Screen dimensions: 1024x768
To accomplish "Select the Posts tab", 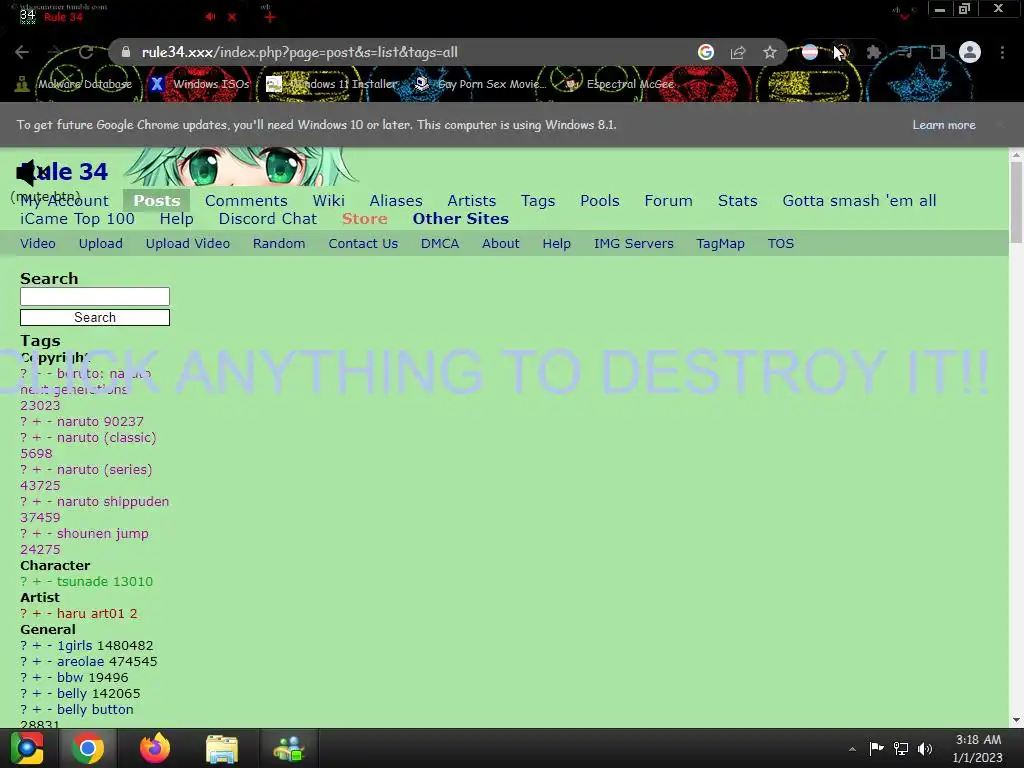I will pos(157,200).
